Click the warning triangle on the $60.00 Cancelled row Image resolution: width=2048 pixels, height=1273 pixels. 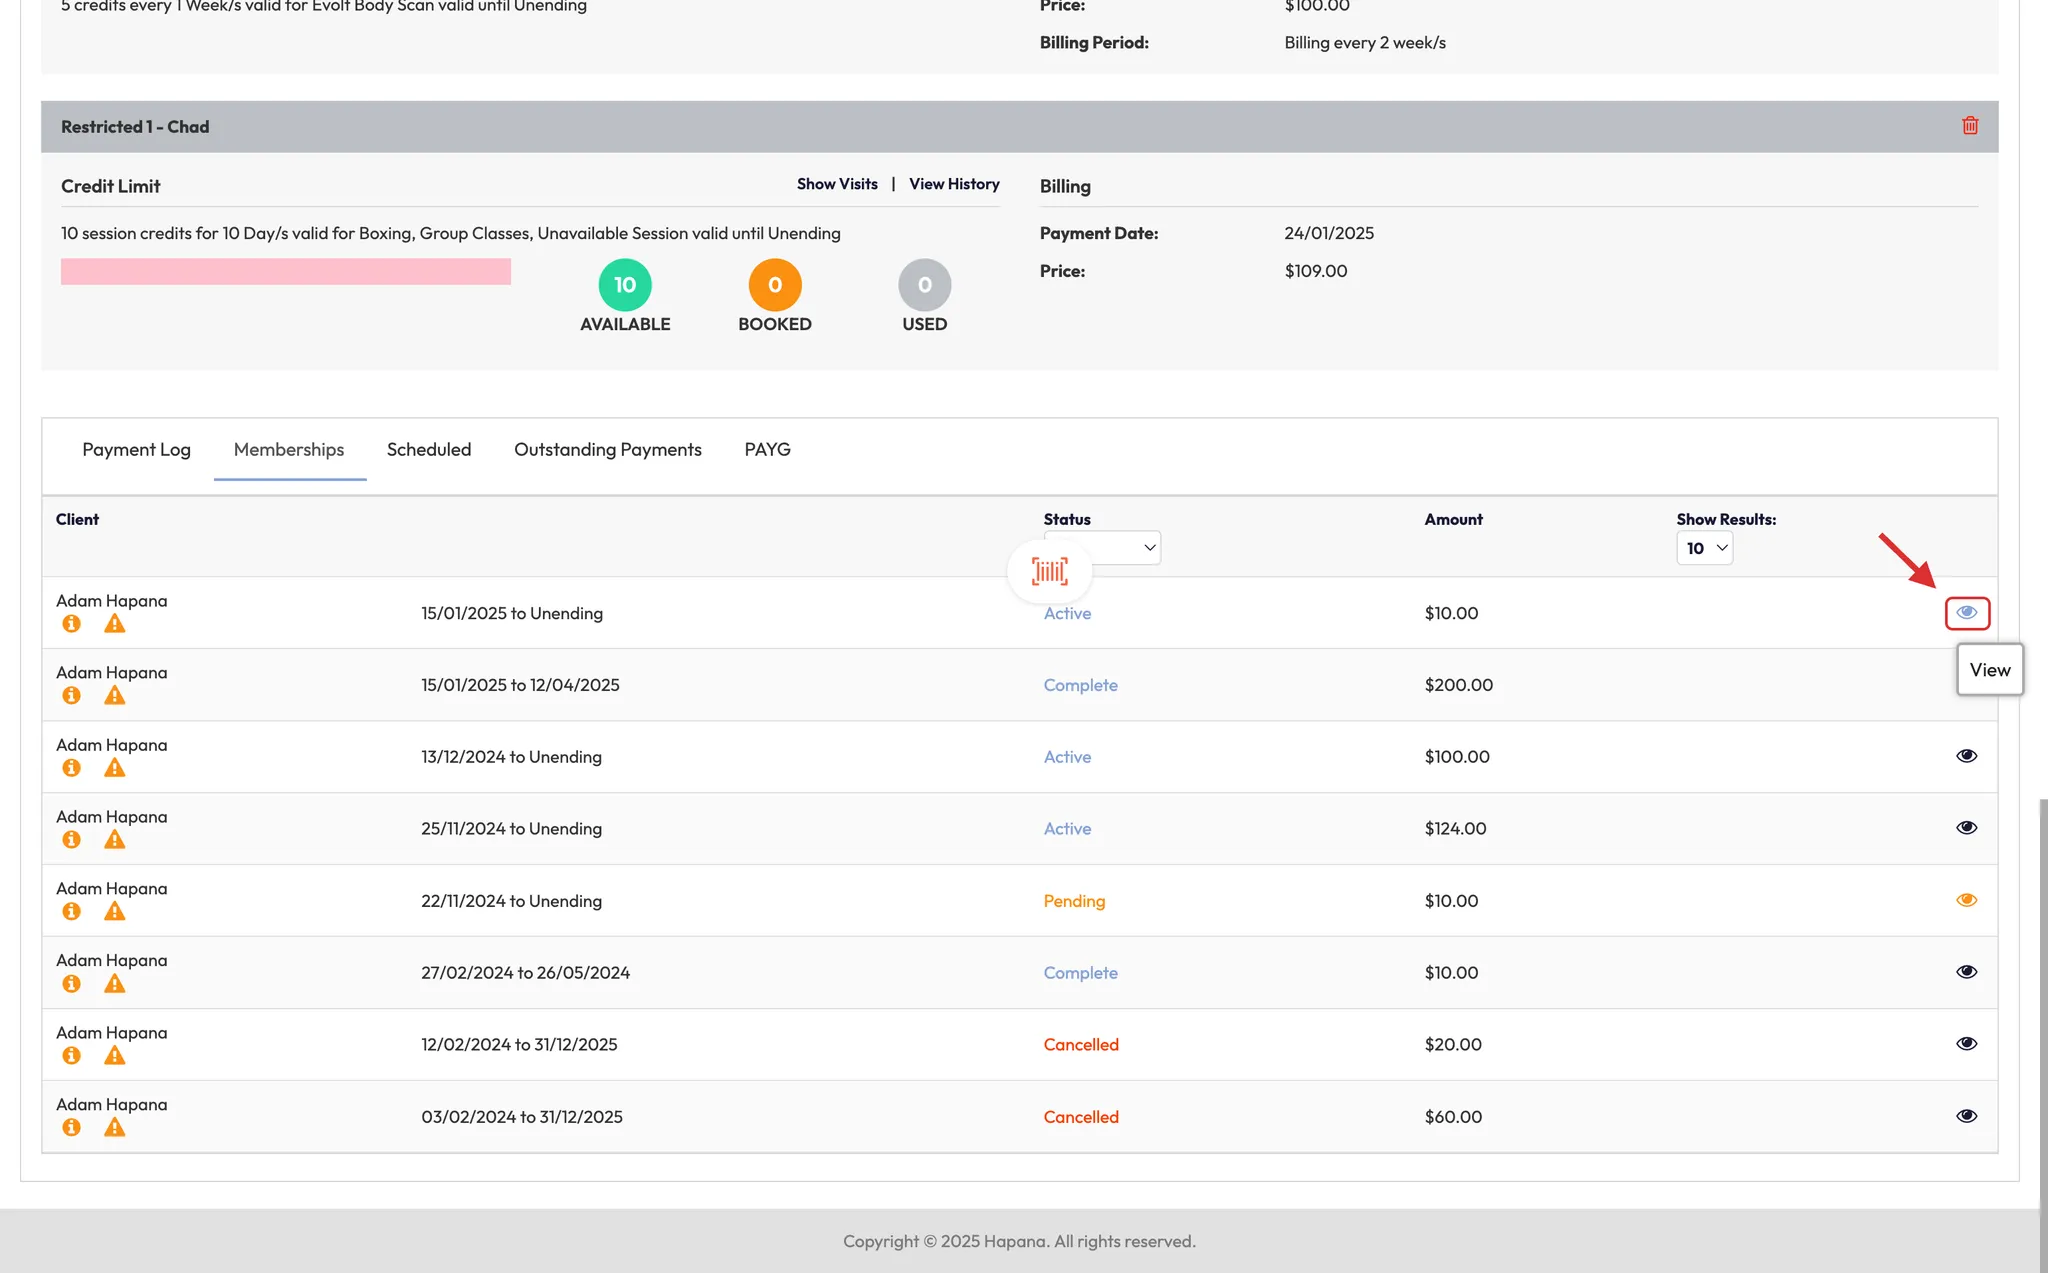pos(115,1128)
